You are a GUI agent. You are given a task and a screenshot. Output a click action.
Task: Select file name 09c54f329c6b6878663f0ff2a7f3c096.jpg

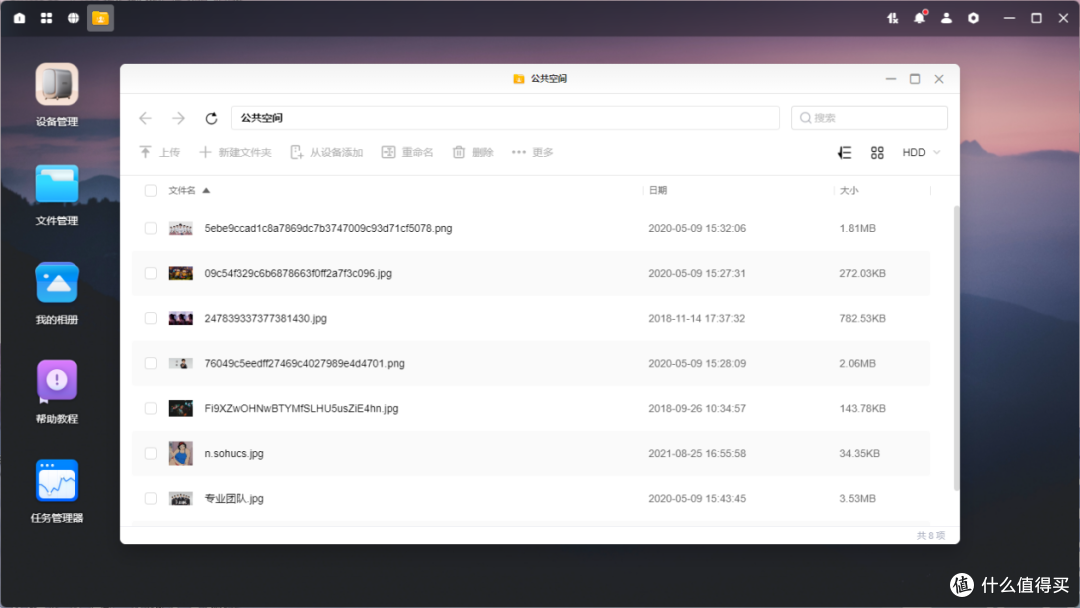coord(298,273)
